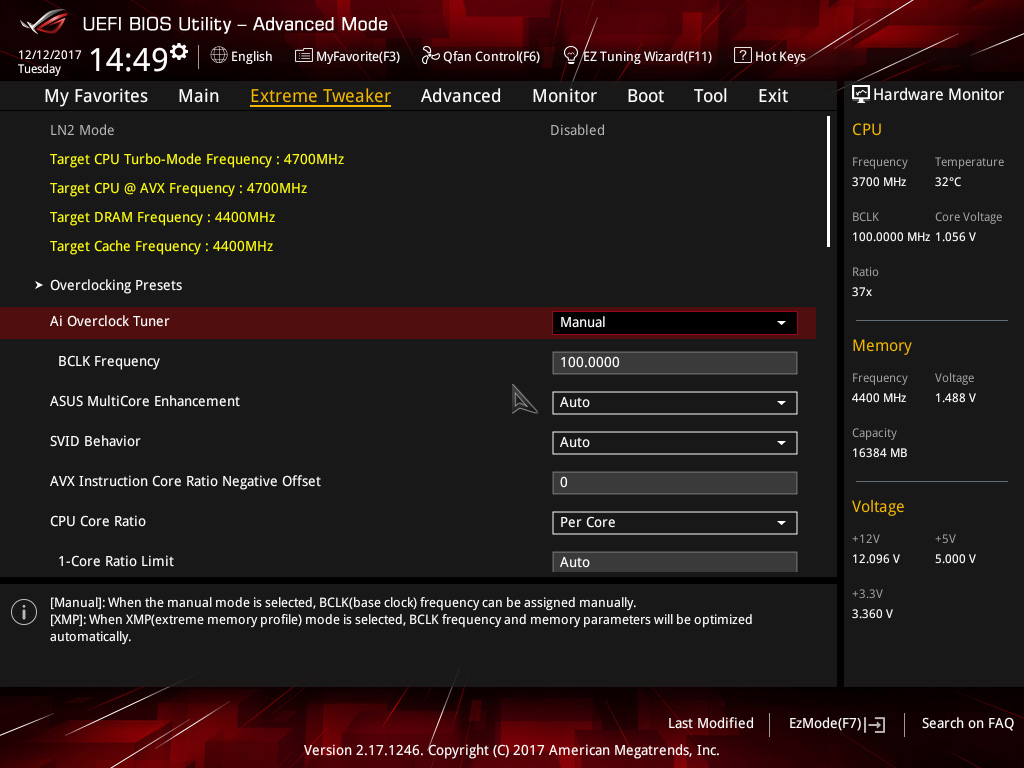Click the ROG logo icon

tap(43, 23)
